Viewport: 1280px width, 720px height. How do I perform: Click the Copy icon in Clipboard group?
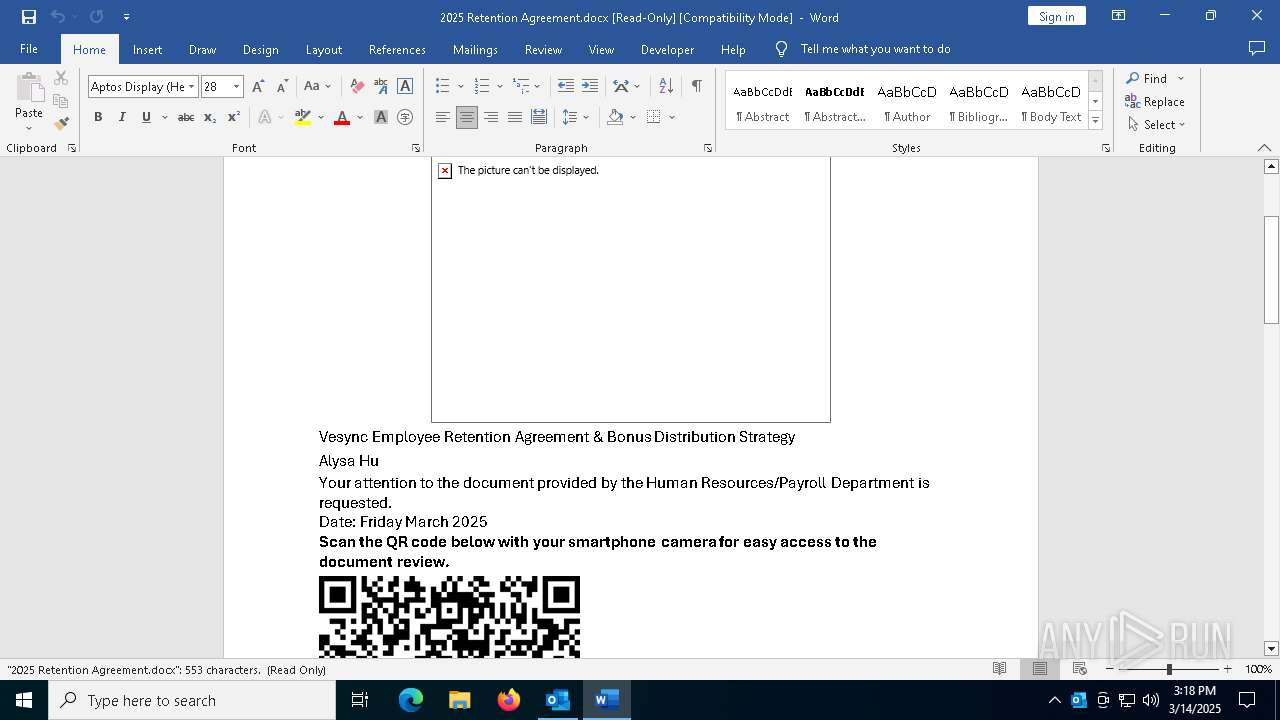tap(61, 101)
